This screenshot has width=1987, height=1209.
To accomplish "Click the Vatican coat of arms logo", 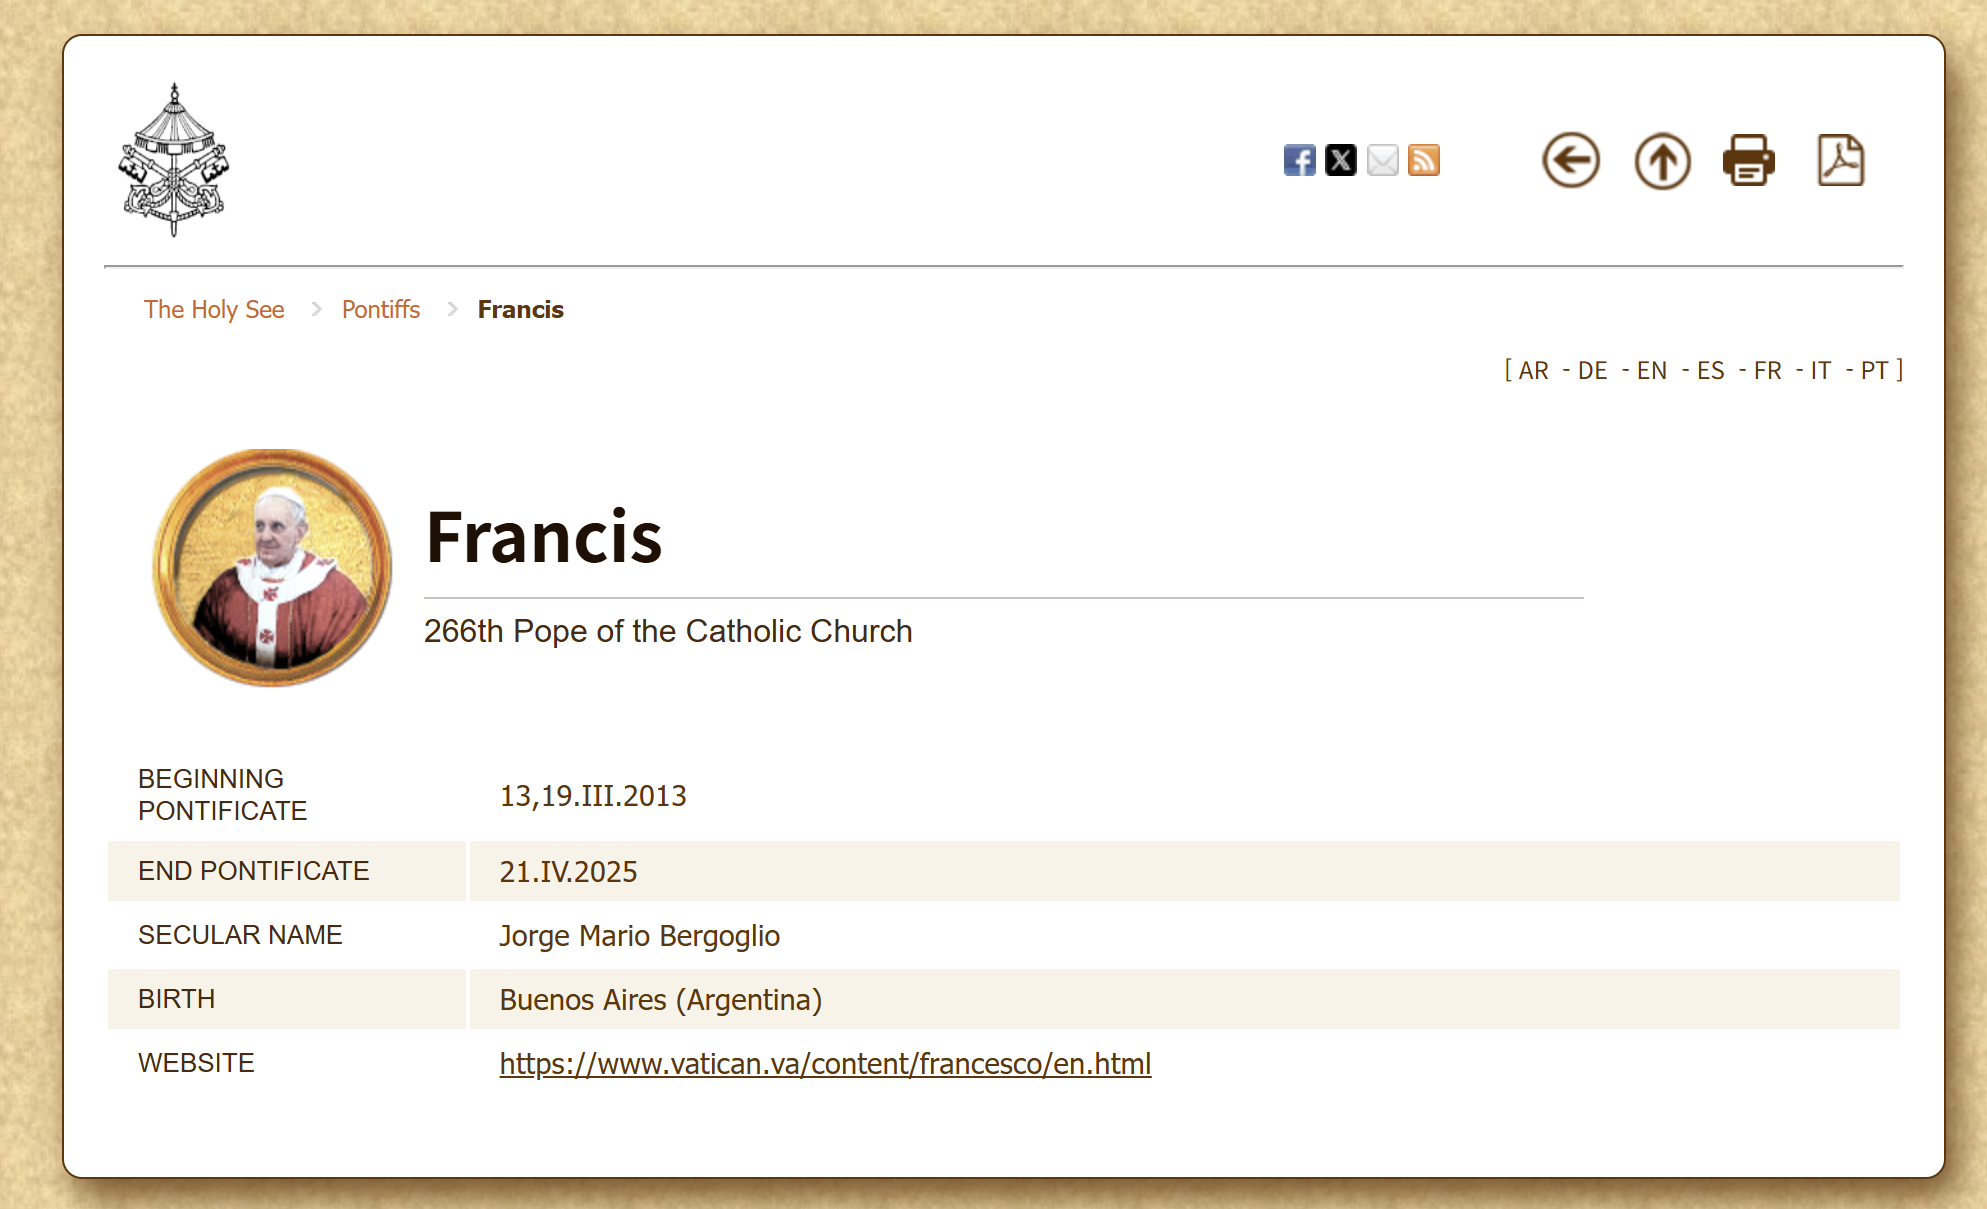I will pyautogui.click(x=174, y=160).
